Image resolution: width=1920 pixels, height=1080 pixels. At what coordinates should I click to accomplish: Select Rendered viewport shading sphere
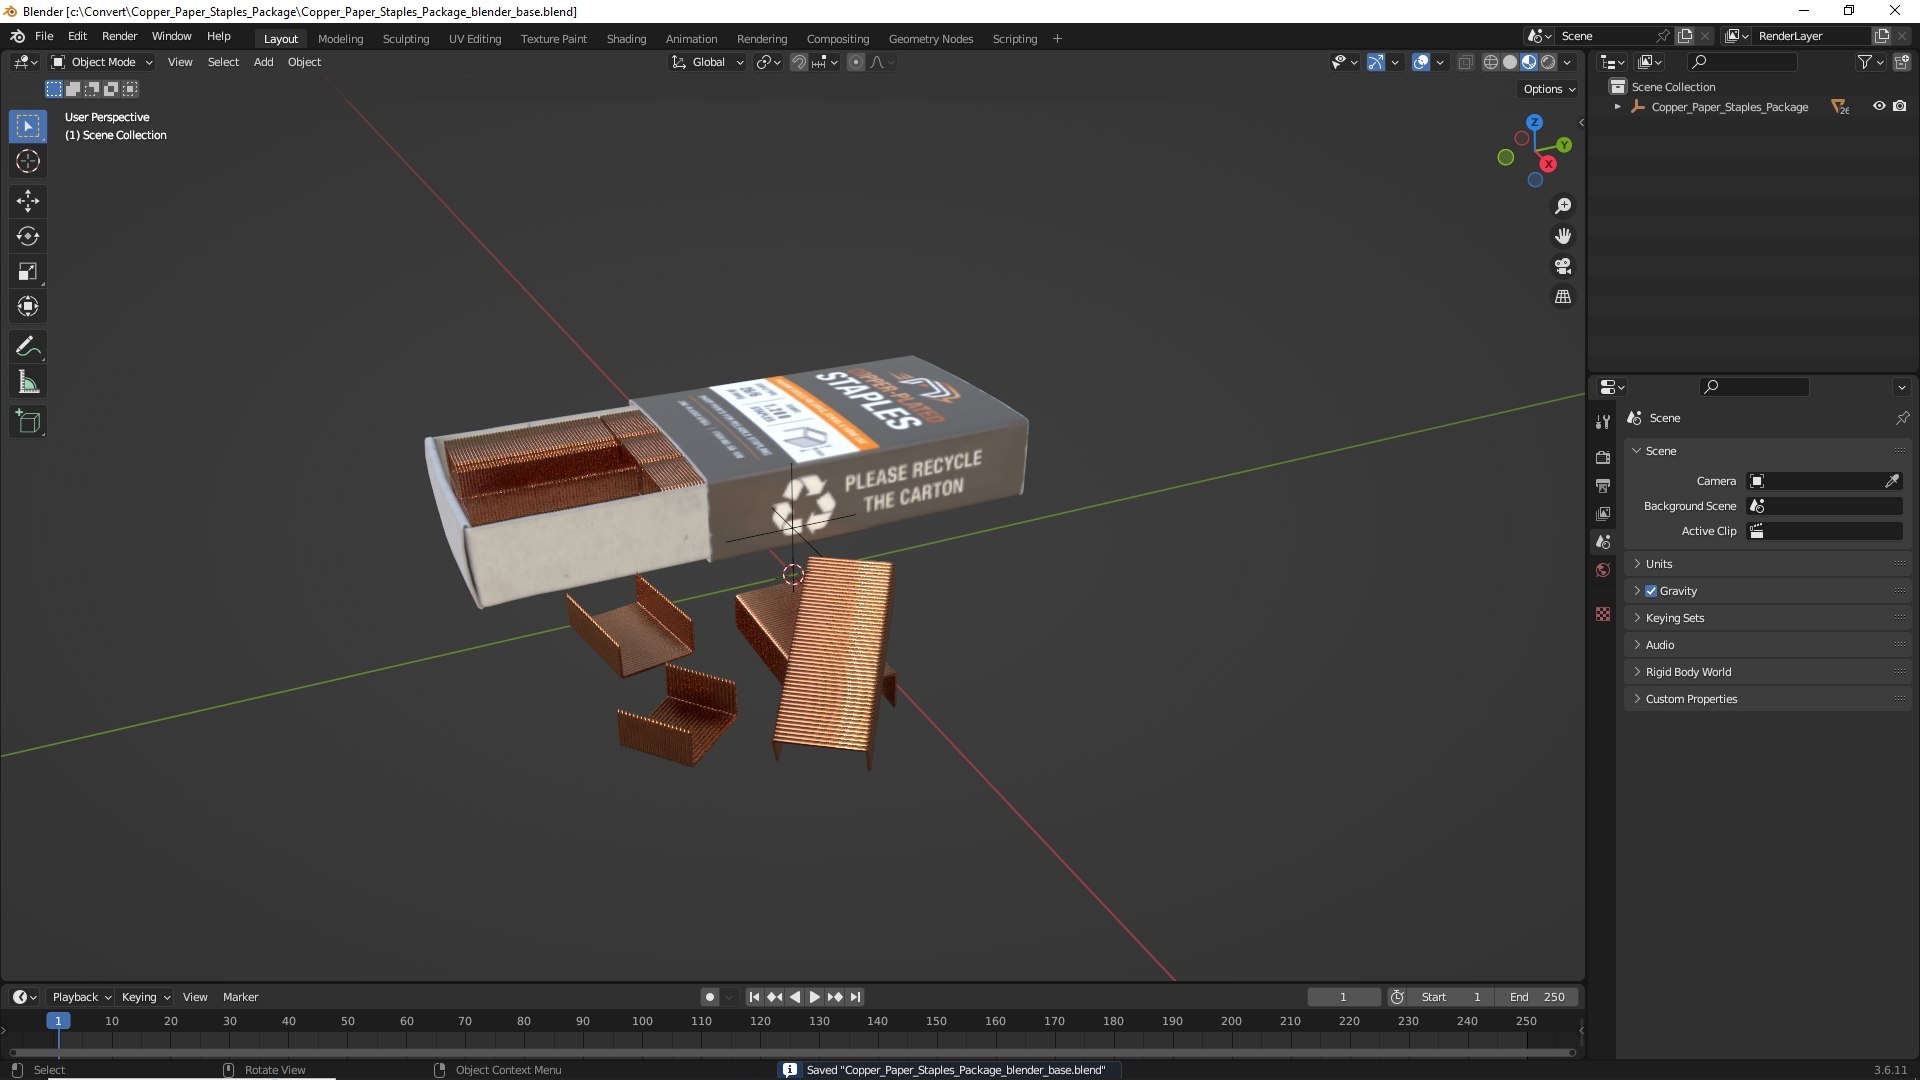1548,62
